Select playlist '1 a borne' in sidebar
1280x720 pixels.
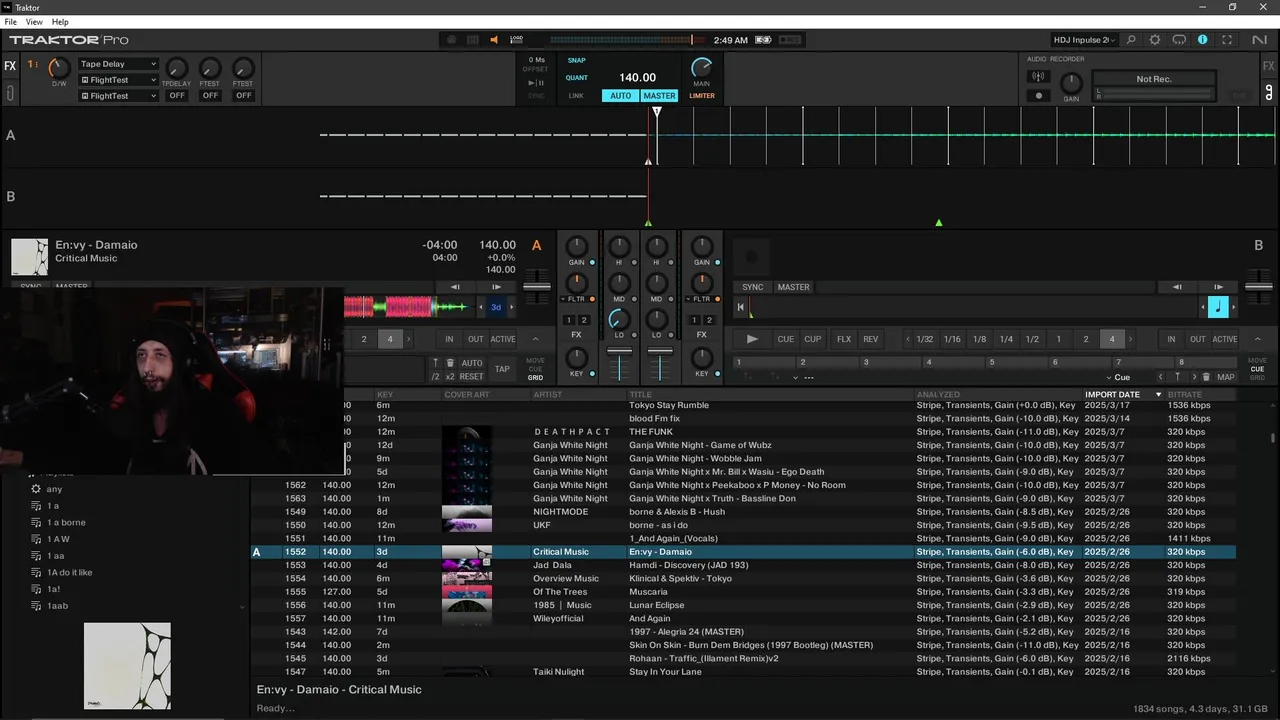66,522
